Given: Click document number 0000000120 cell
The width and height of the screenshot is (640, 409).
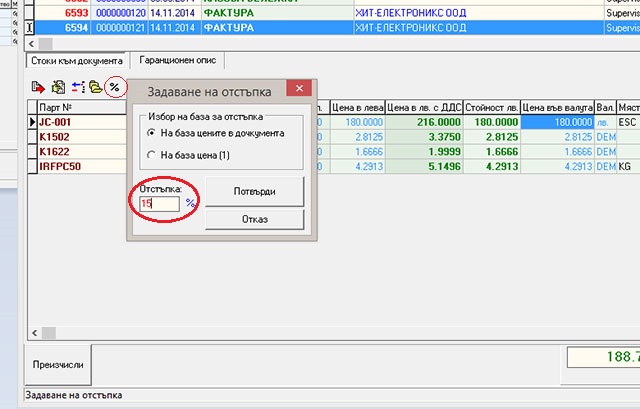Looking at the screenshot, I should click(x=120, y=13).
